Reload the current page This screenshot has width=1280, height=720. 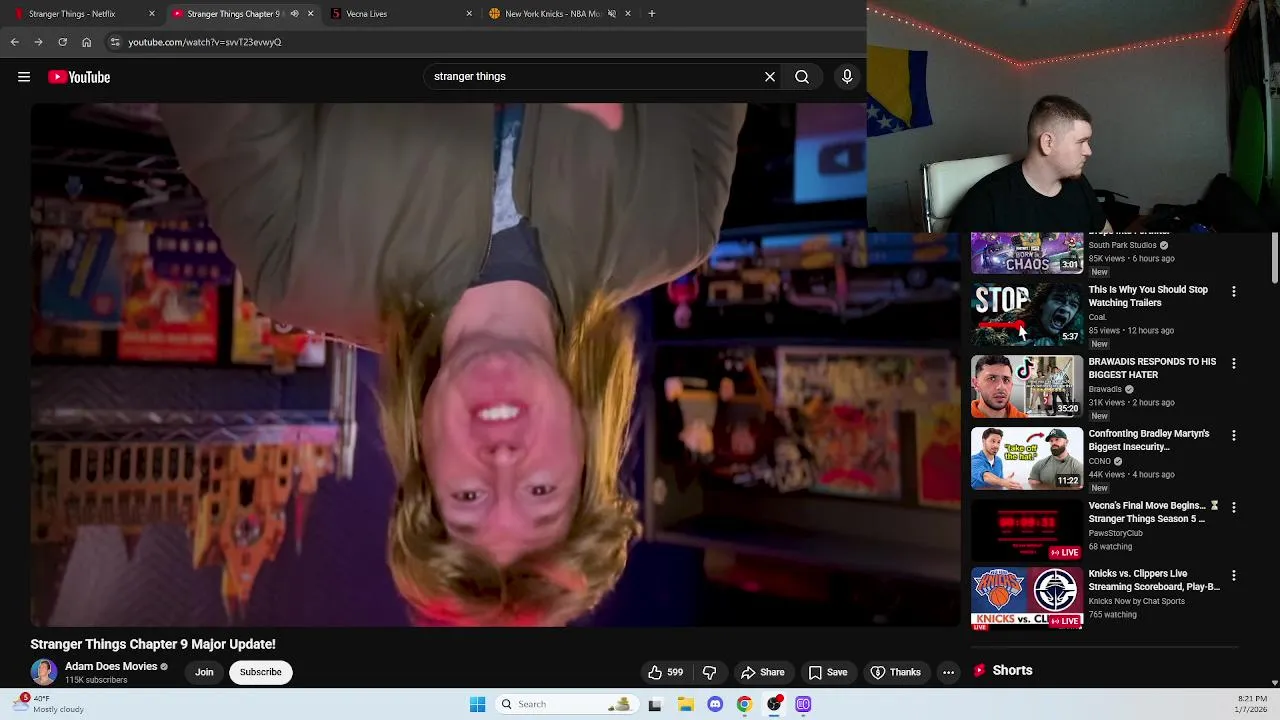point(62,42)
